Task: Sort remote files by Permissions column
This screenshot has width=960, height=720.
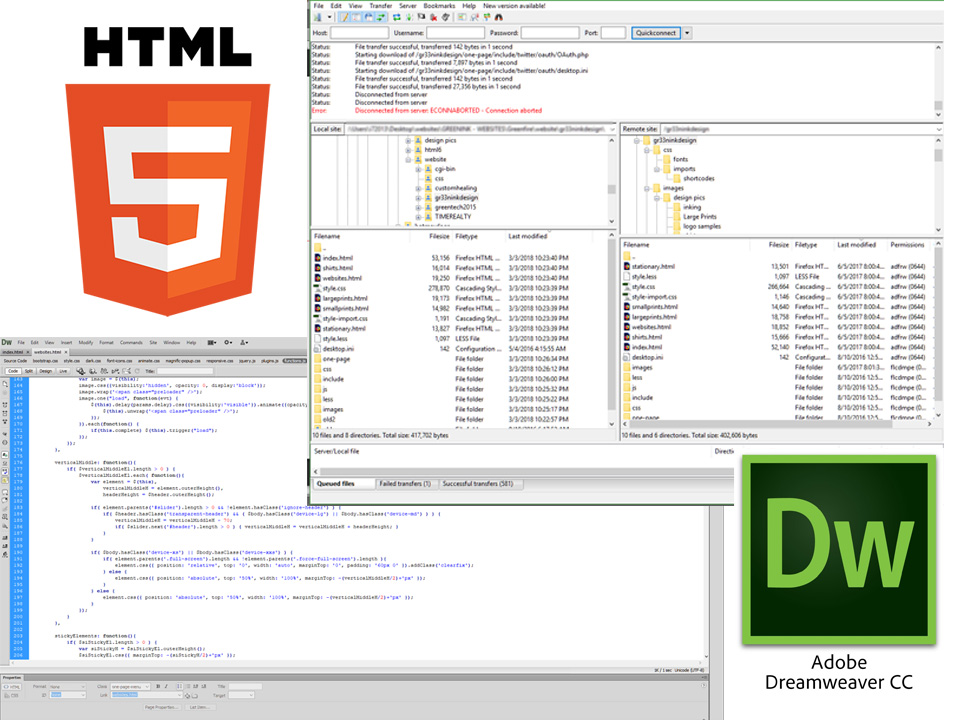Action: click(907, 245)
